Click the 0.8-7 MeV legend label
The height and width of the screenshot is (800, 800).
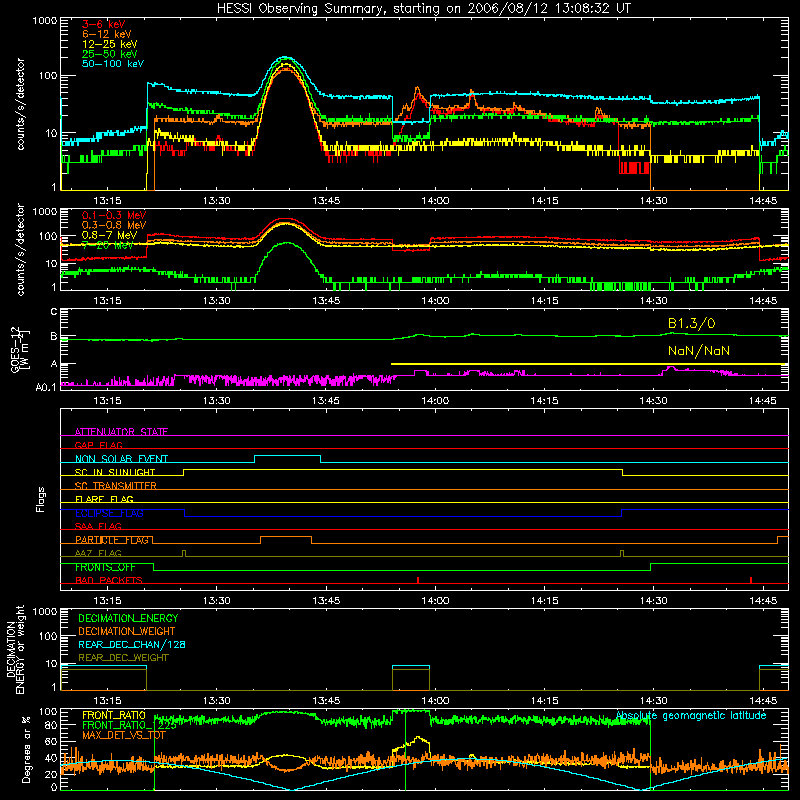109,235
